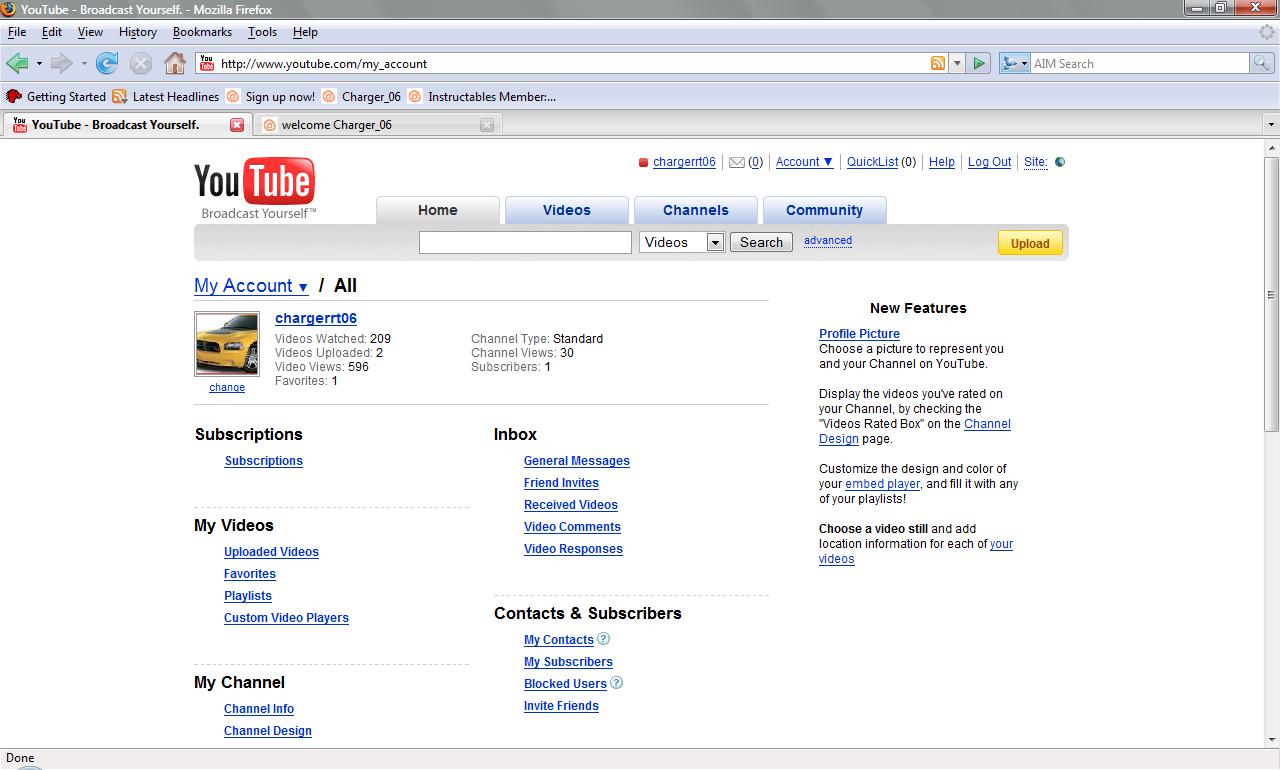Image resolution: width=1280 pixels, height=770 pixels.
Task: Click the change link under profile picture
Action: point(227,388)
